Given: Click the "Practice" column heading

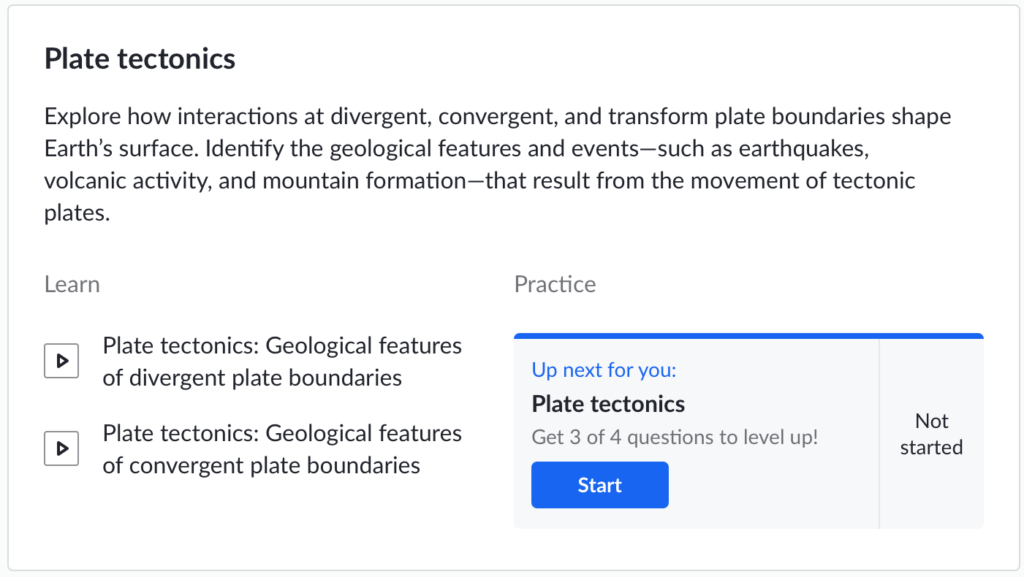Looking at the screenshot, I should click(x=555, y=284).
